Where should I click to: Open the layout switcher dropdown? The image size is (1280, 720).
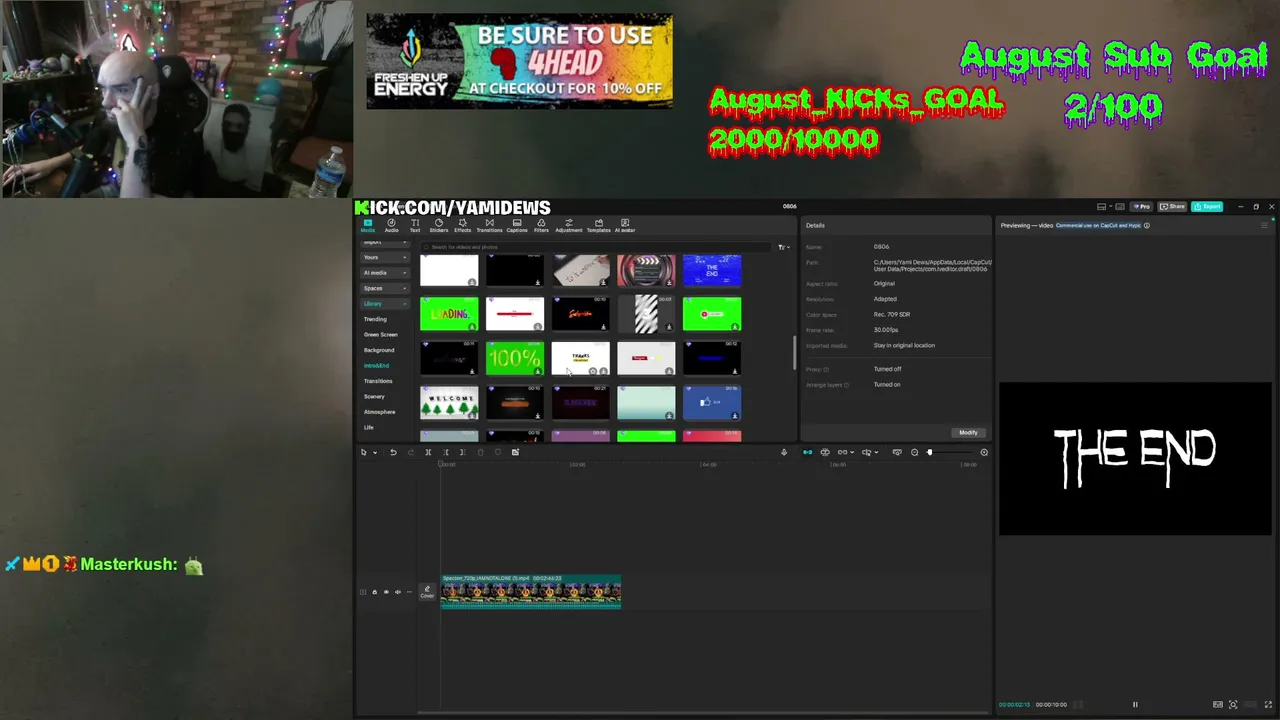(1103, 207)
